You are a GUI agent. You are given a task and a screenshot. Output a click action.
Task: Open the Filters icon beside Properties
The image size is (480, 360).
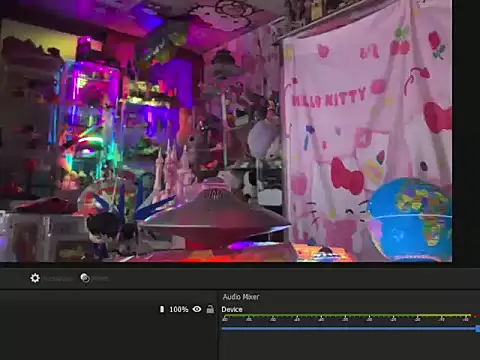coord(85,278)
